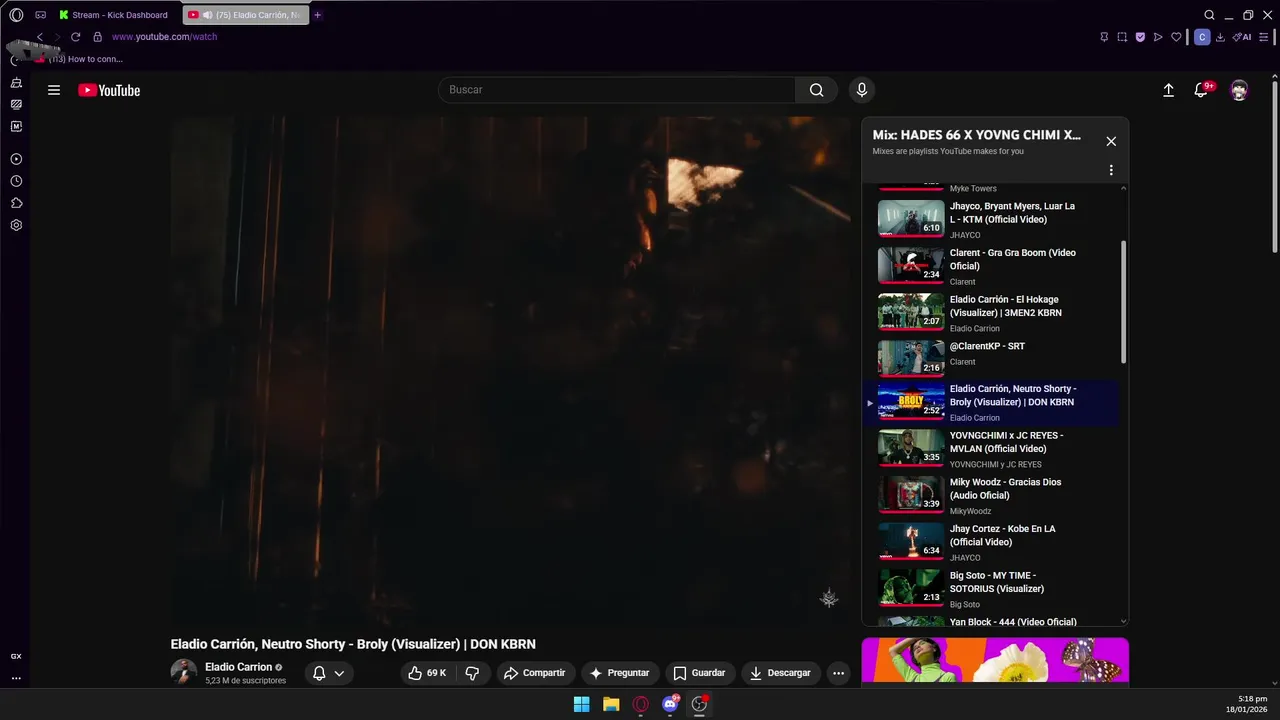Save the video with Guardar button
The width and height of the screenshot is (1280, 720).
(x=699, y=673)
